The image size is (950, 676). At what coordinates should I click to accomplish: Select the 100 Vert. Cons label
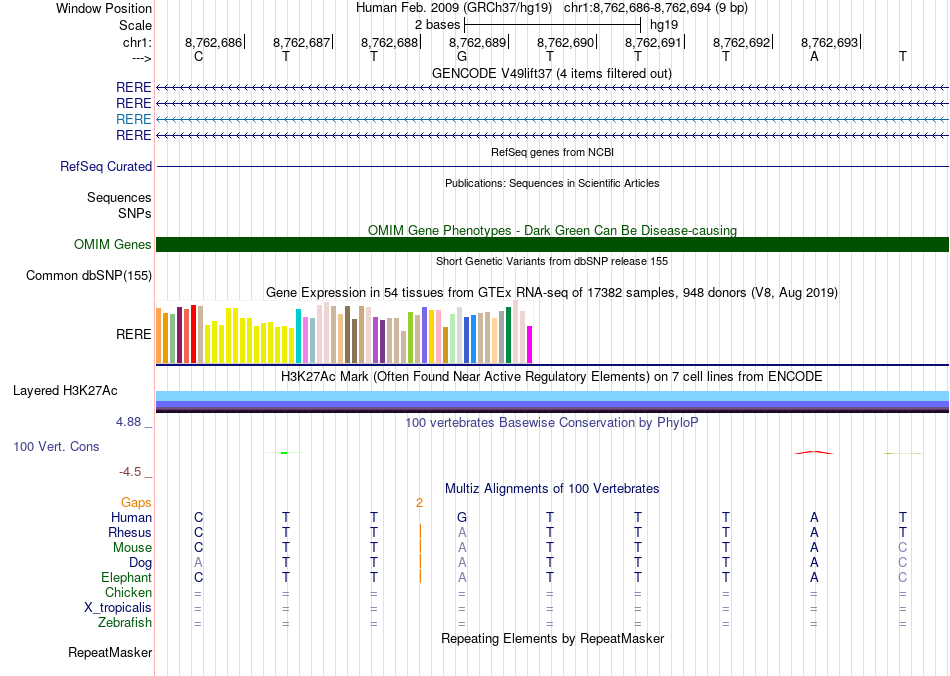(x=56, y=446)
